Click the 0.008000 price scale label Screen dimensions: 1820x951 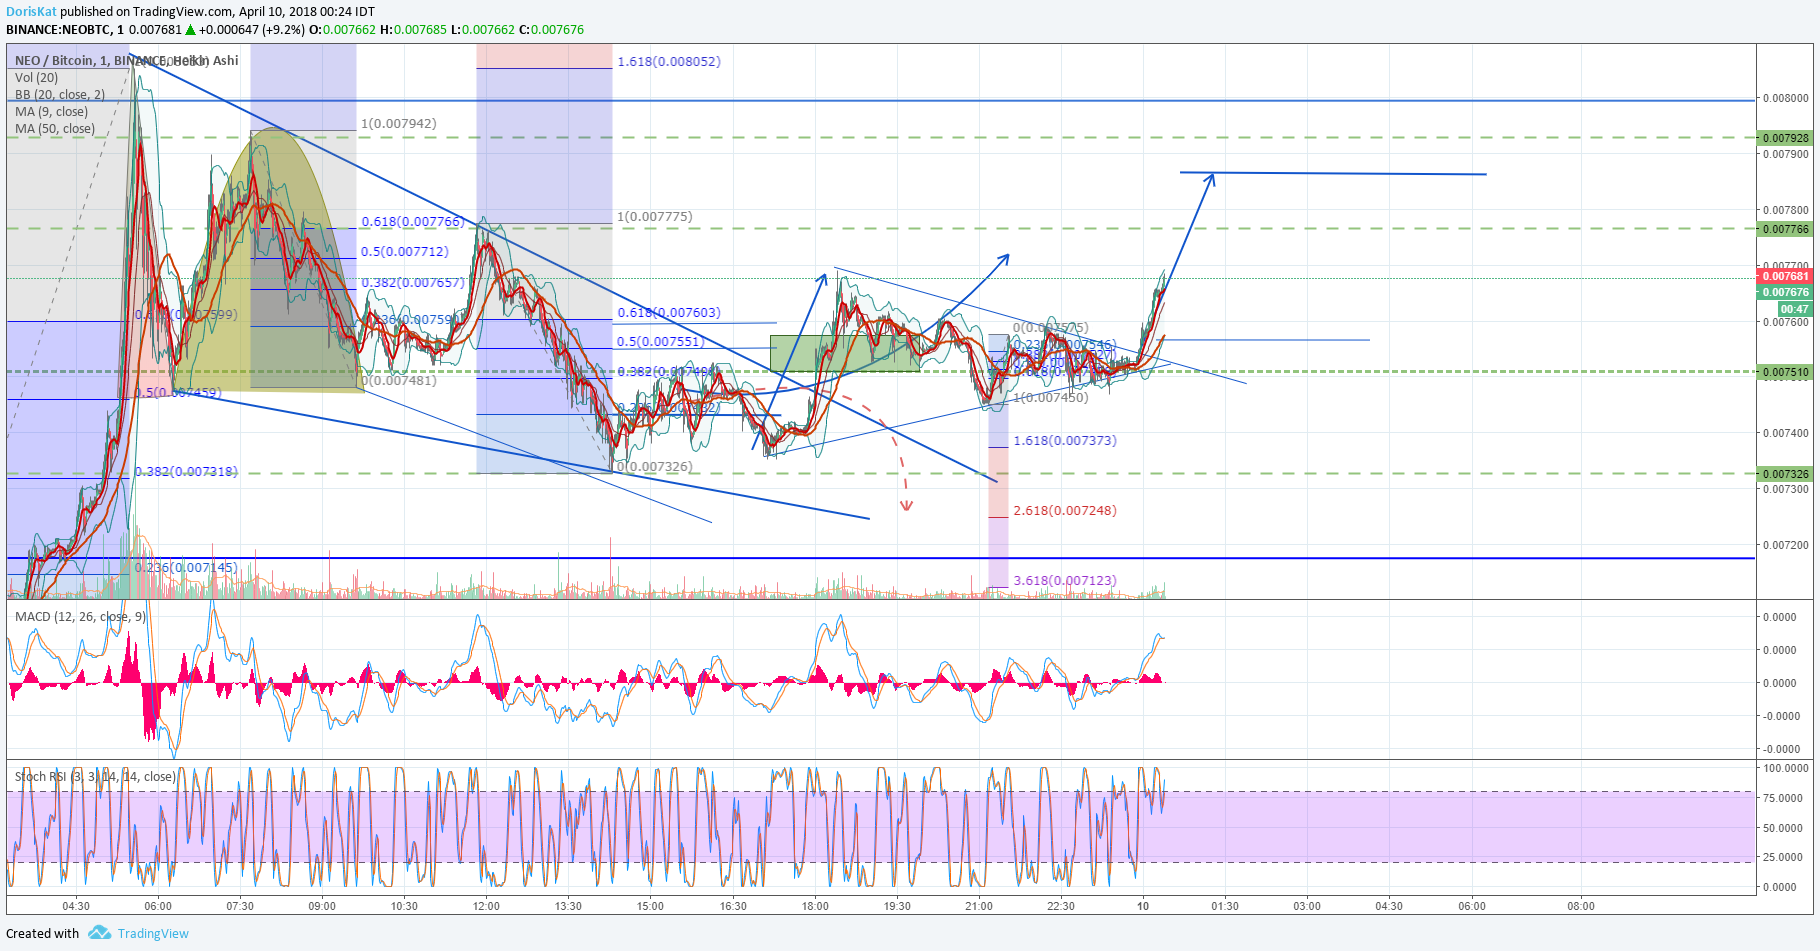(1785, 99)
